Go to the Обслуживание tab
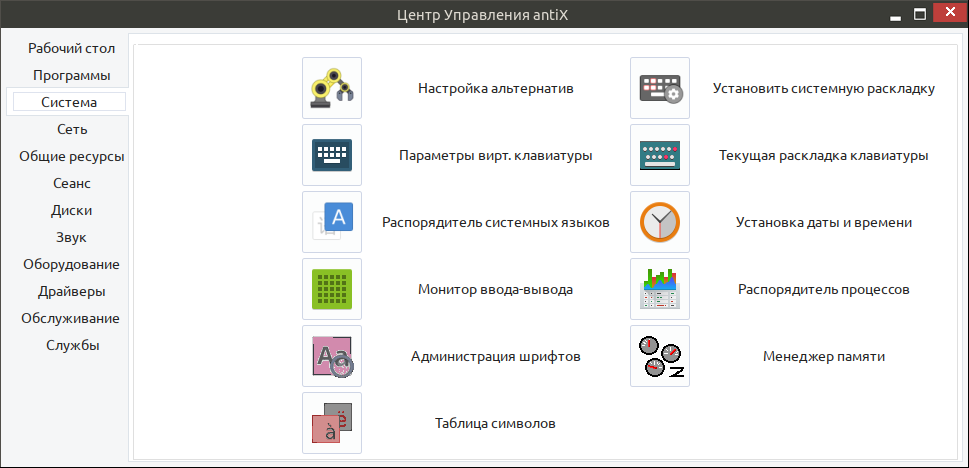969x468 pixels. click(x=70, y=318)
